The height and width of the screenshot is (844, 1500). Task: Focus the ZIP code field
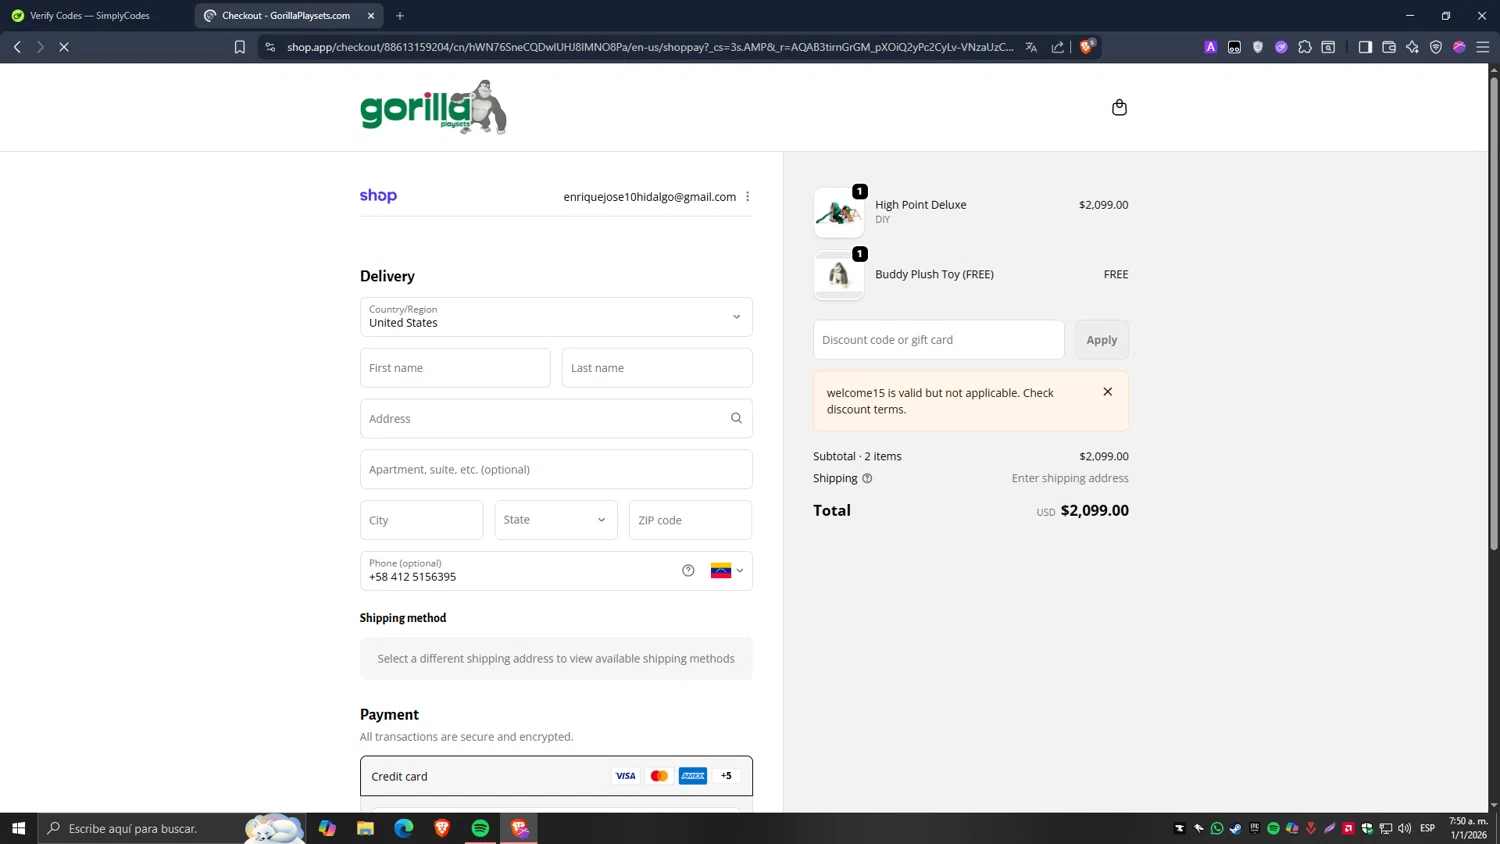[x=690, y=520]
